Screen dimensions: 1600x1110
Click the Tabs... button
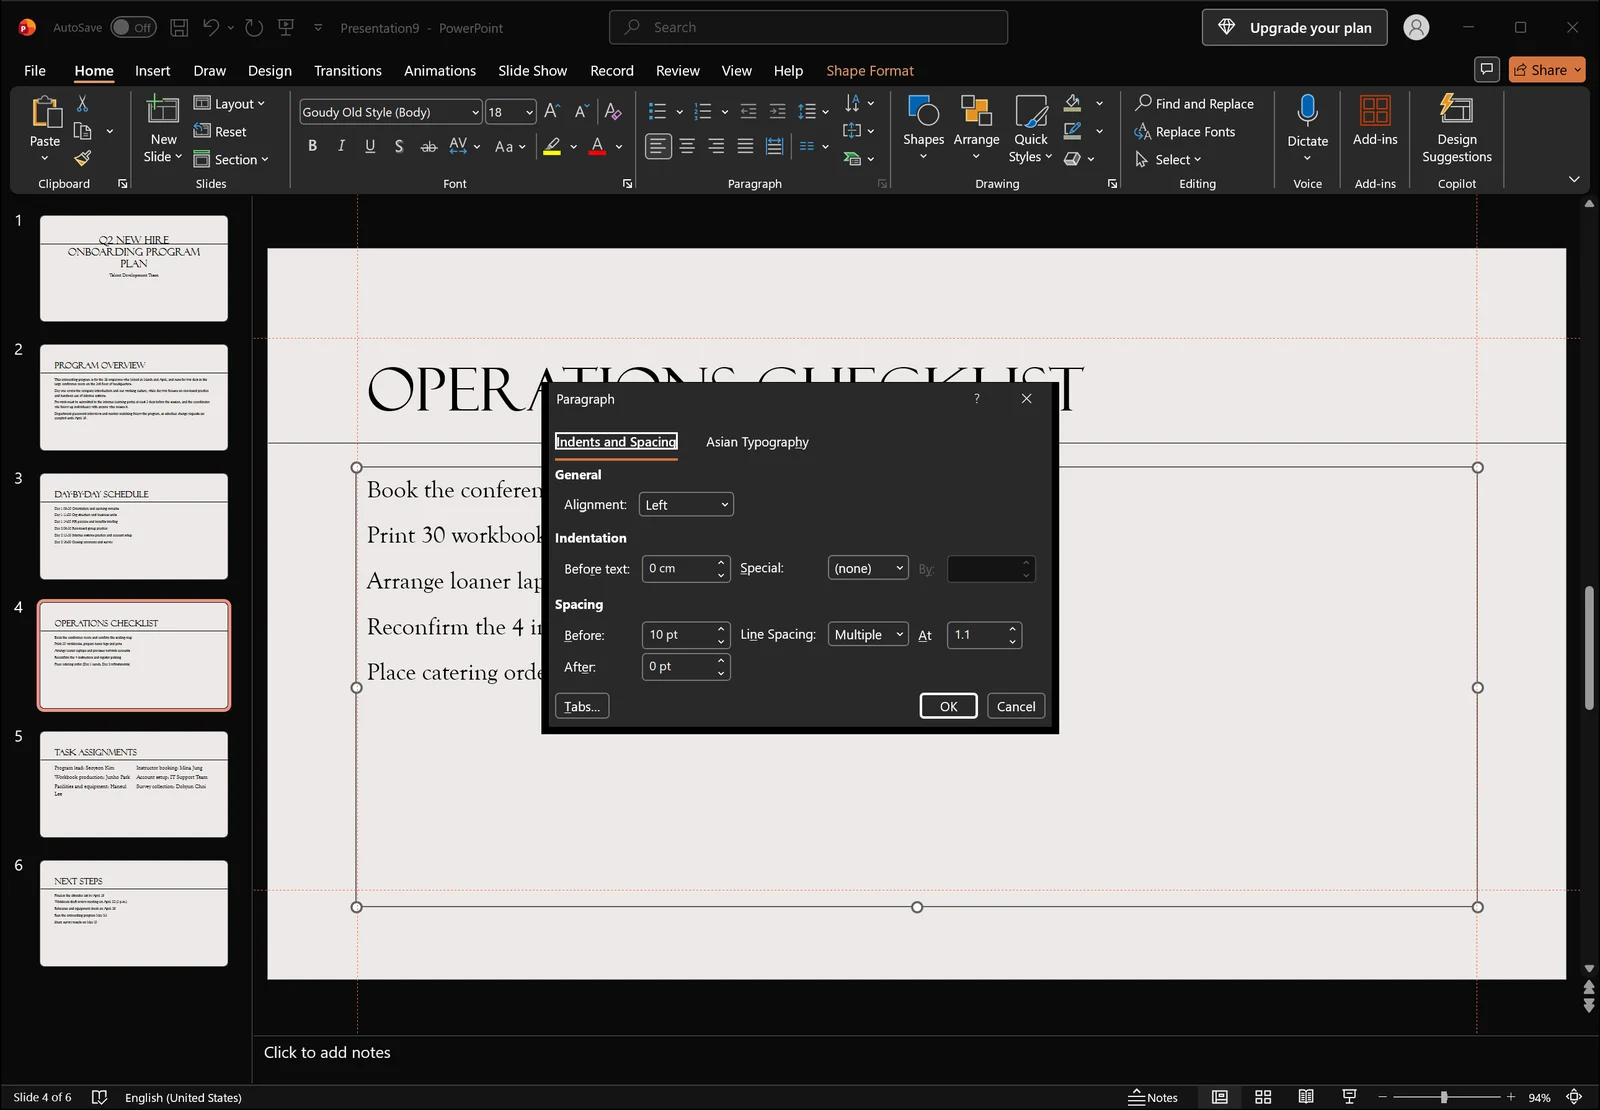582,706
